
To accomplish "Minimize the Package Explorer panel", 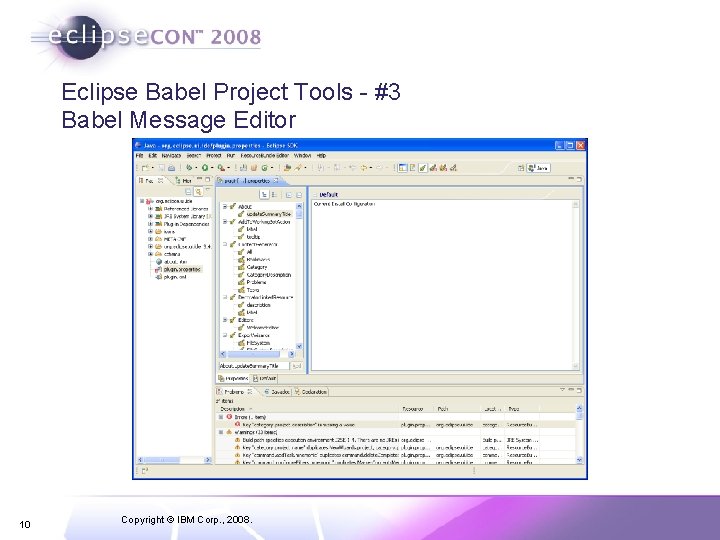I will point(200,179).
